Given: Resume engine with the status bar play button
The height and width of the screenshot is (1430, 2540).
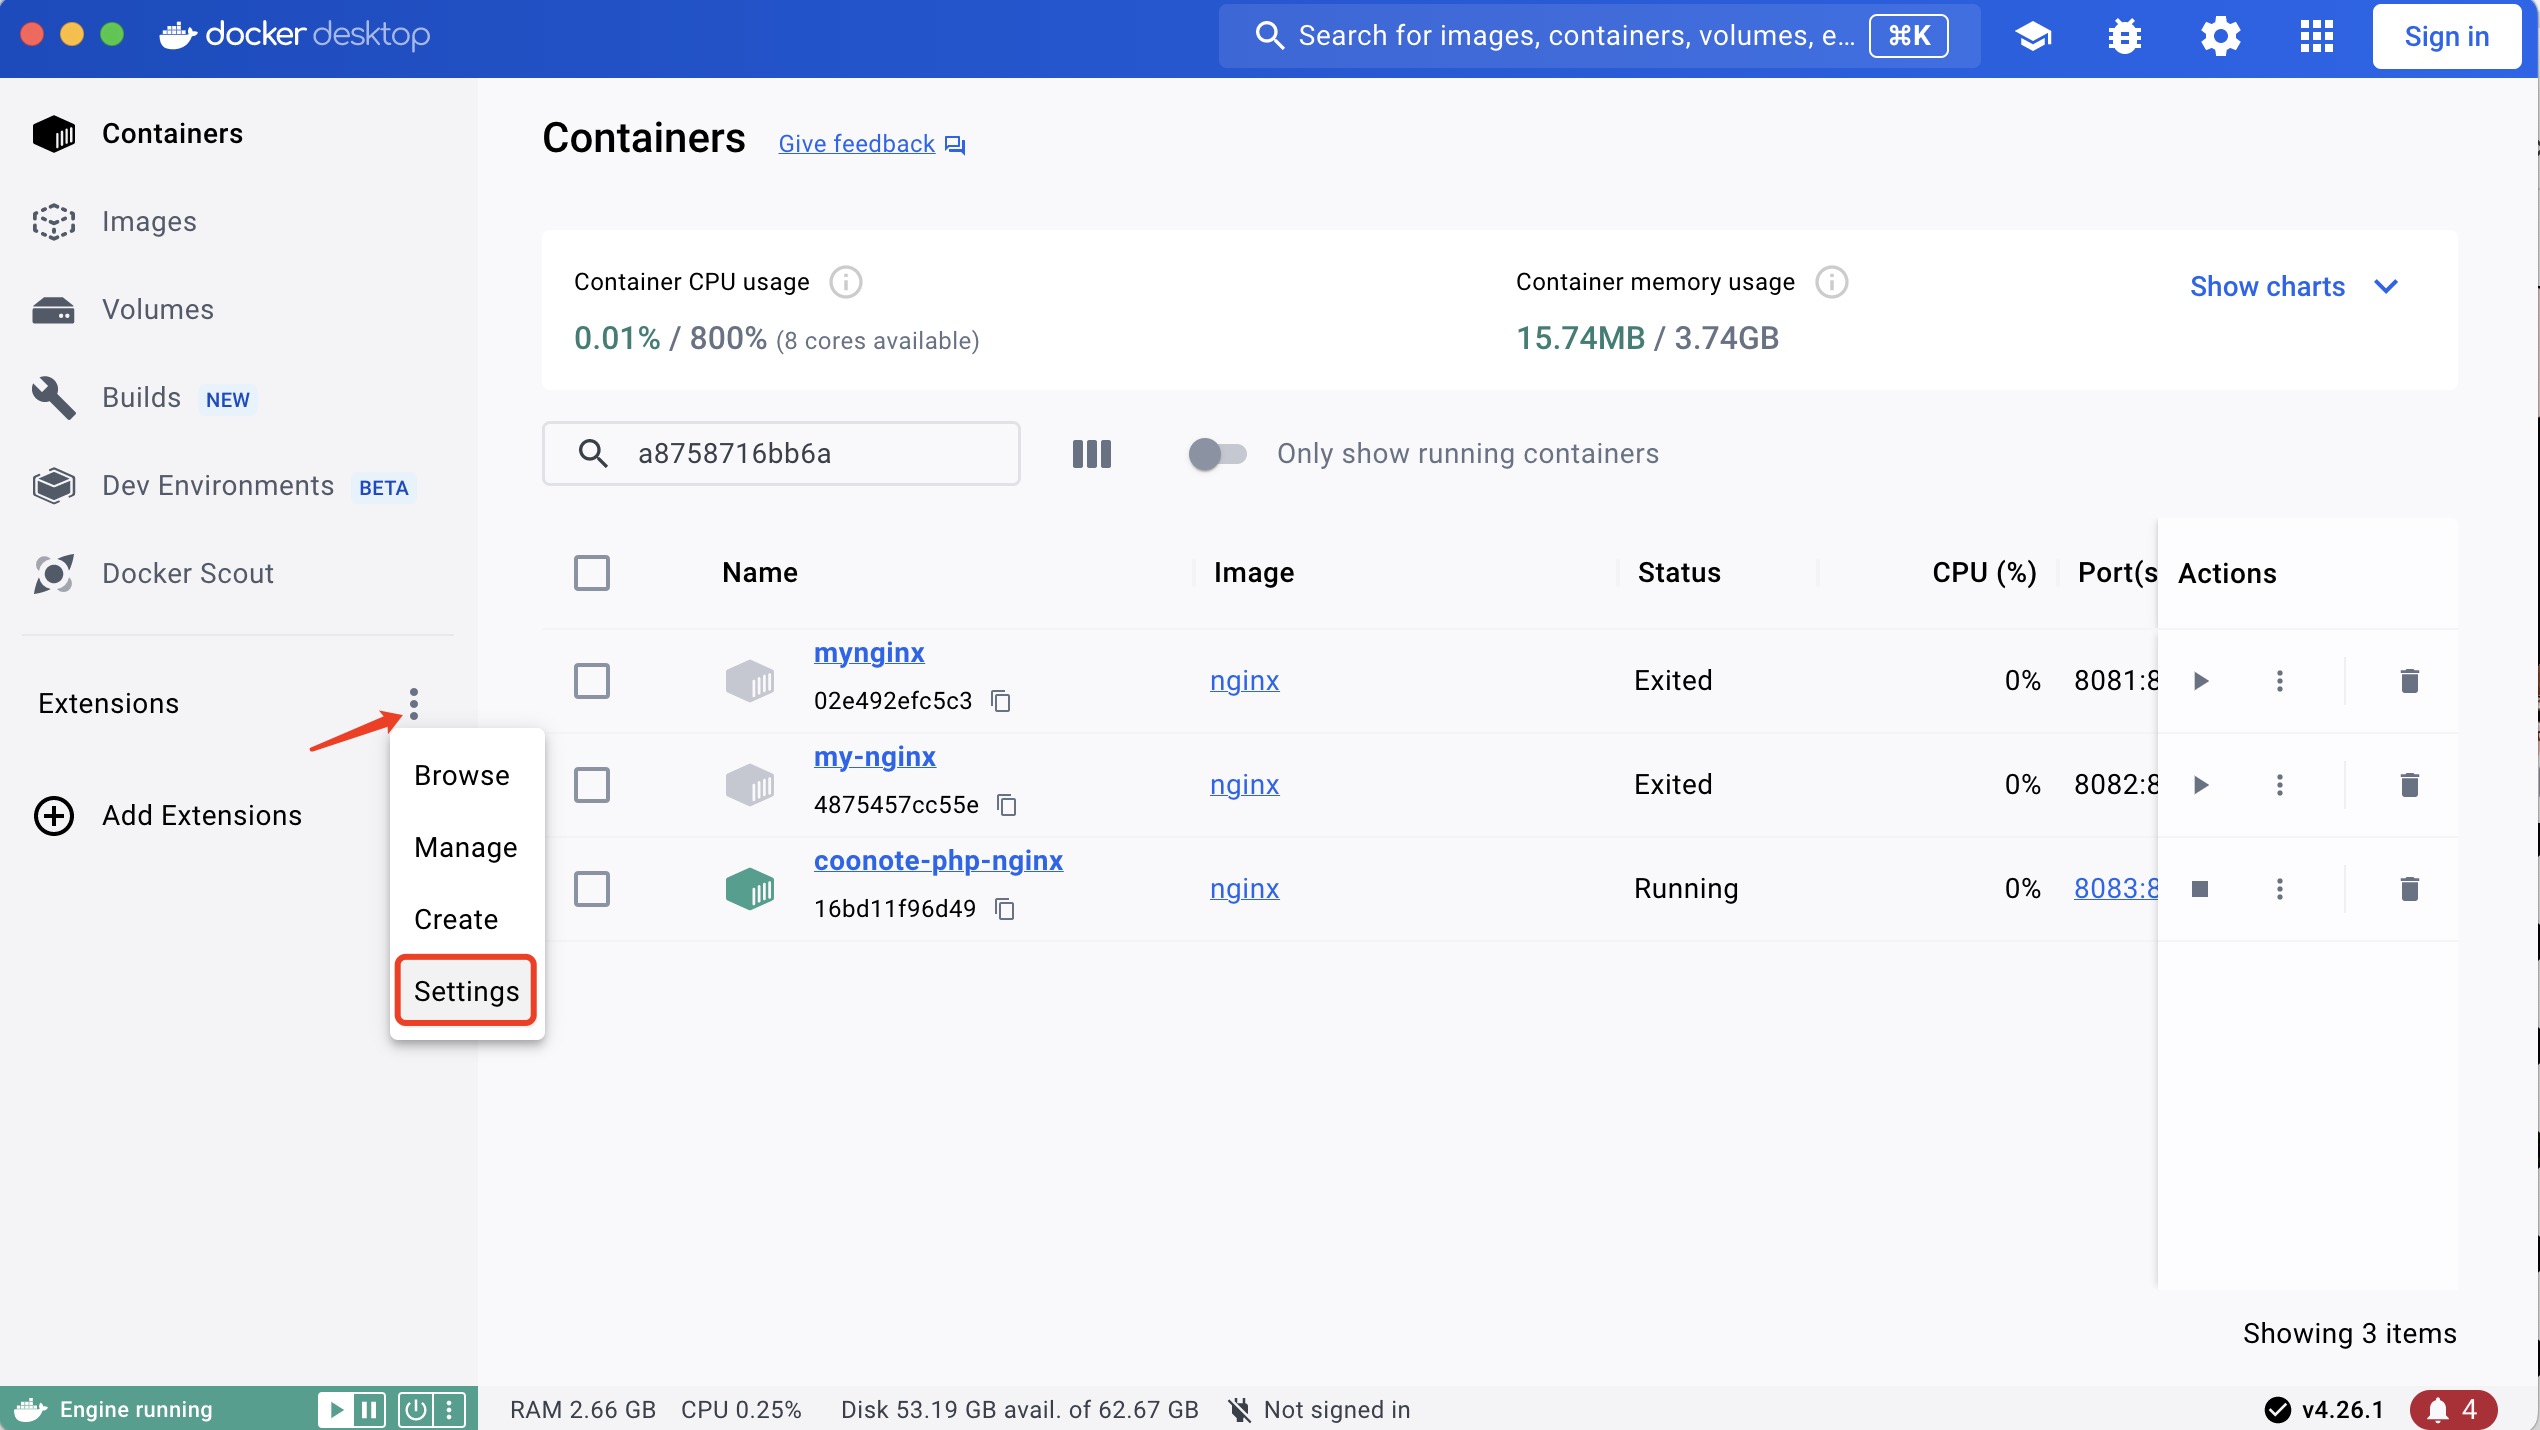Looking at the screenshot, I should click(x=336, y=1410).
